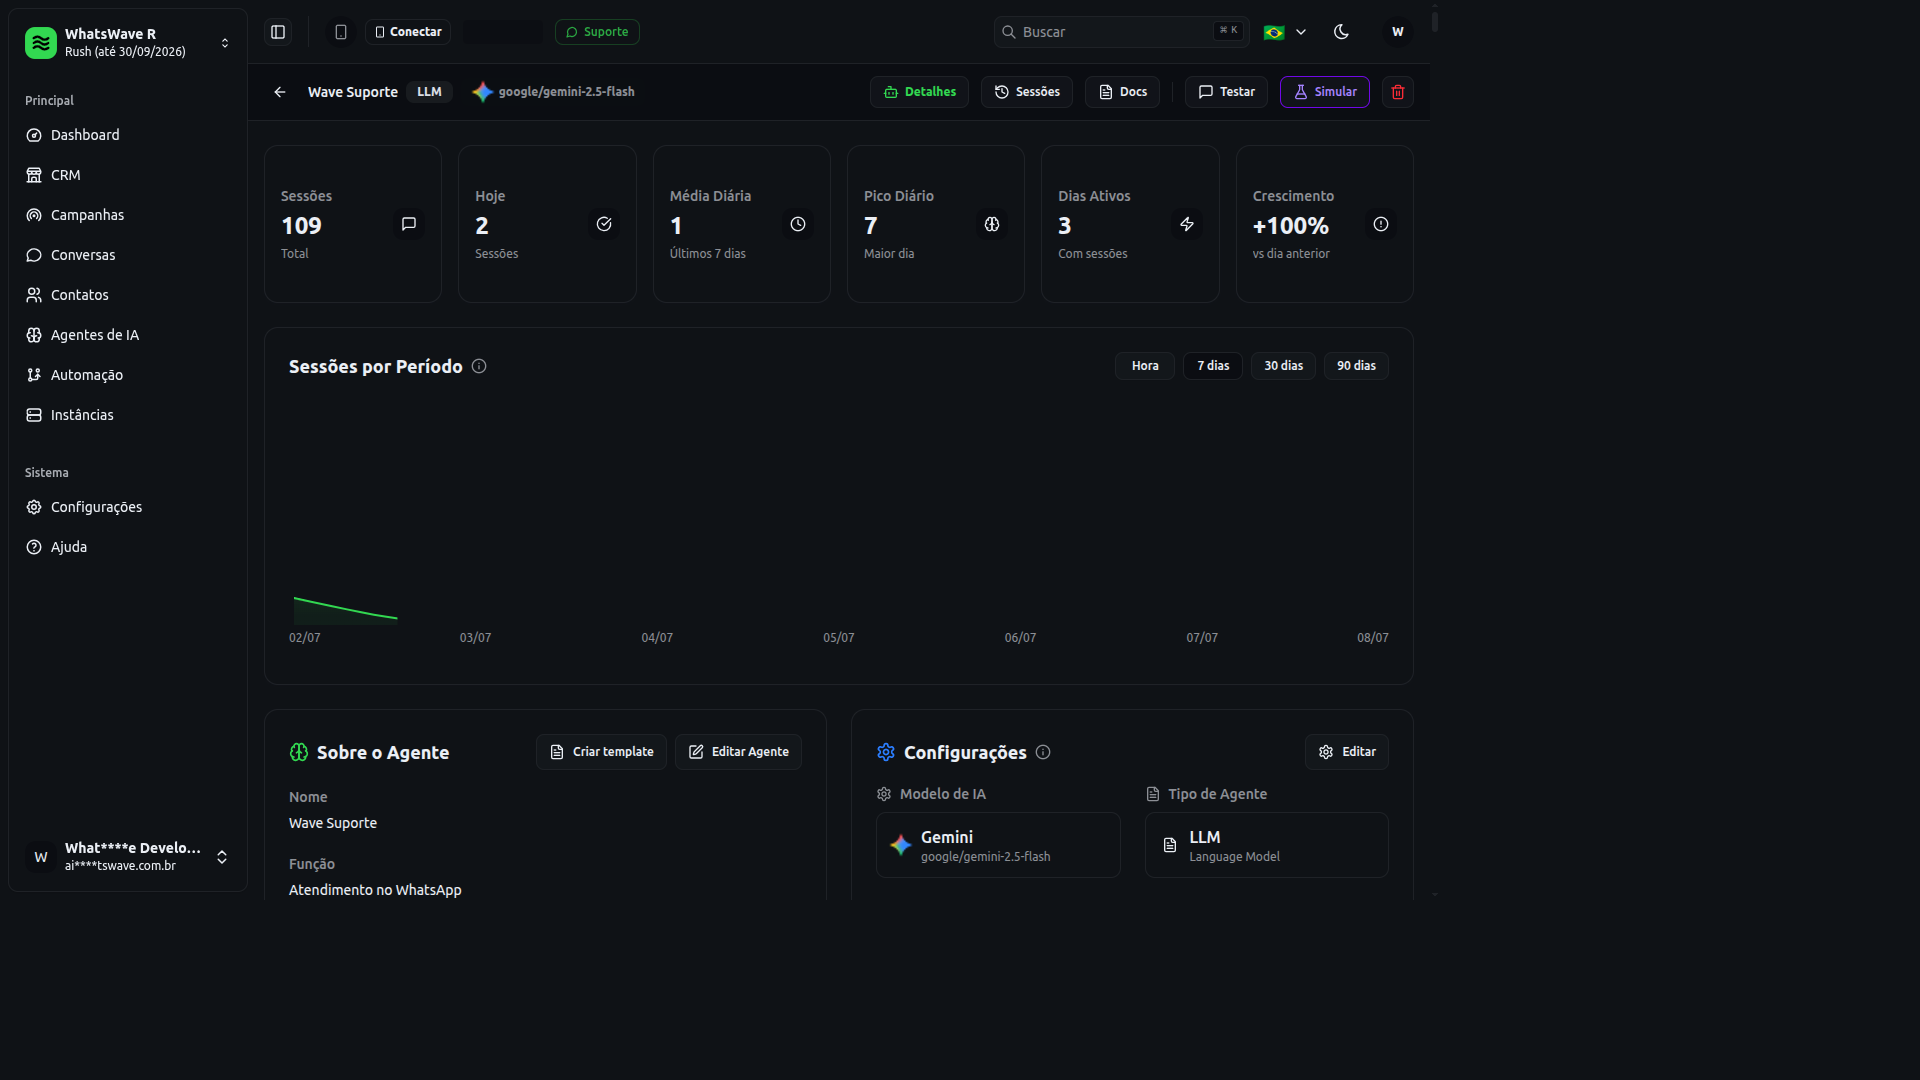The width and height of the screenshot is (1920, 1080).
Task: Click the Editar Agente button
Action: coord(738,752)
